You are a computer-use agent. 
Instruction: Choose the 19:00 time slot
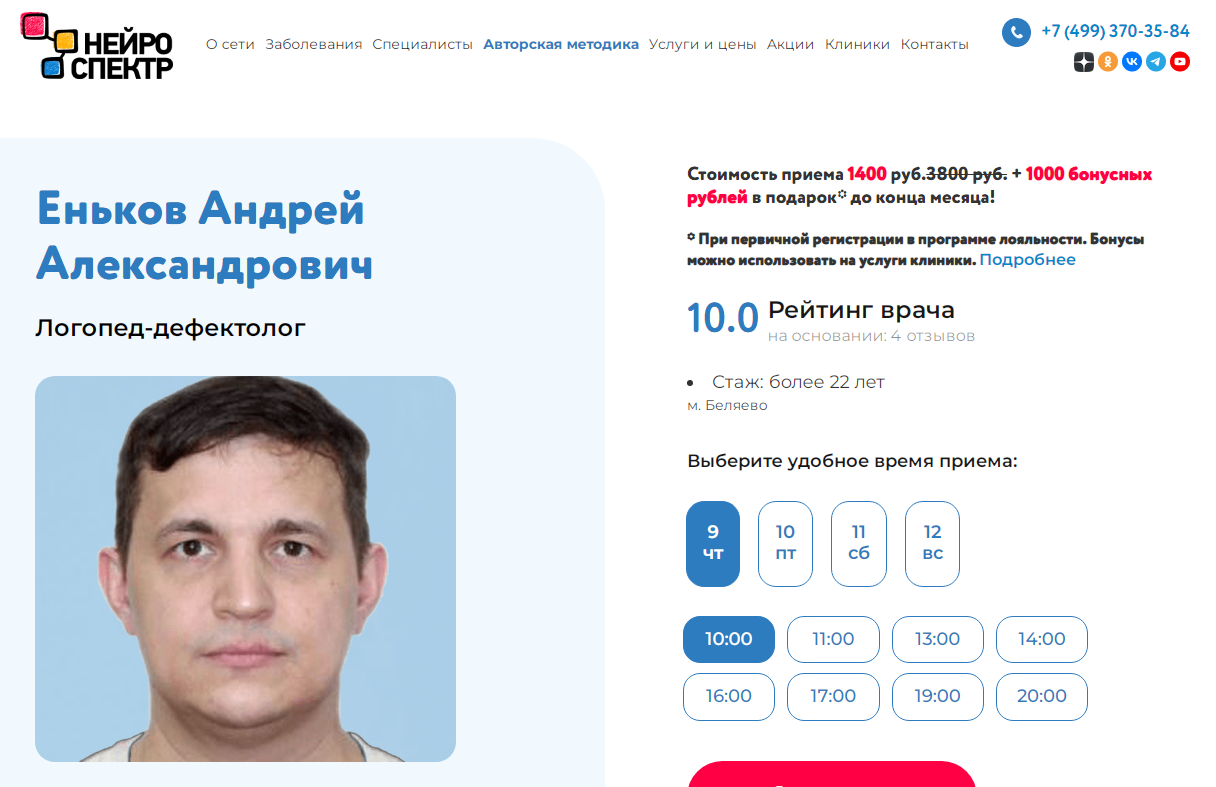coord(937,697)
